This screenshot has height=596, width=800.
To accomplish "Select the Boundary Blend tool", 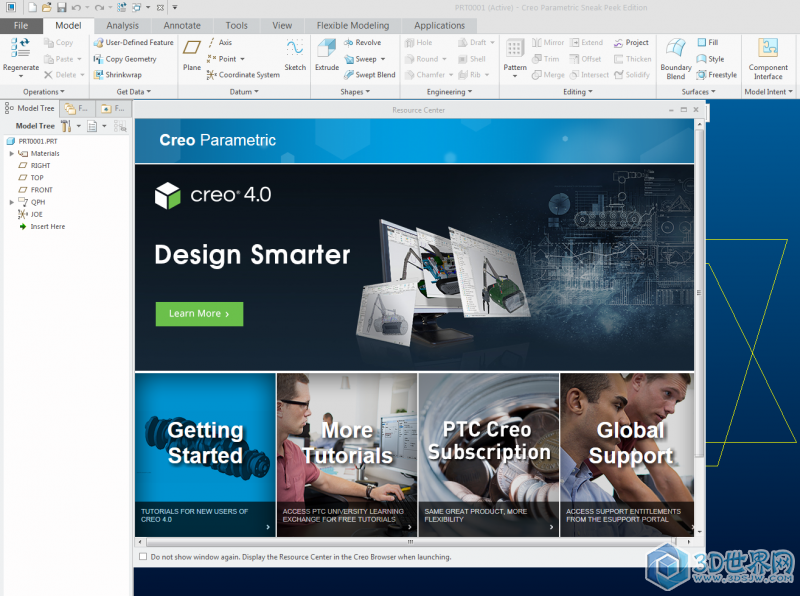I will click(x=676, y=59).
